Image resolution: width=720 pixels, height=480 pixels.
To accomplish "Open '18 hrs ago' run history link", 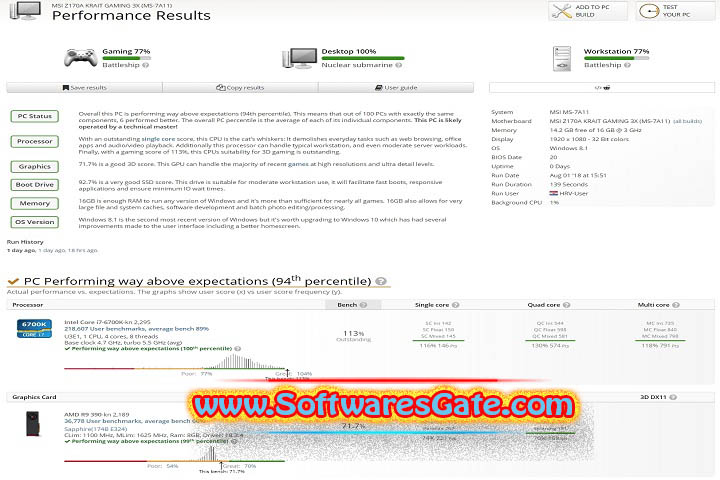I will click(83, 250).
